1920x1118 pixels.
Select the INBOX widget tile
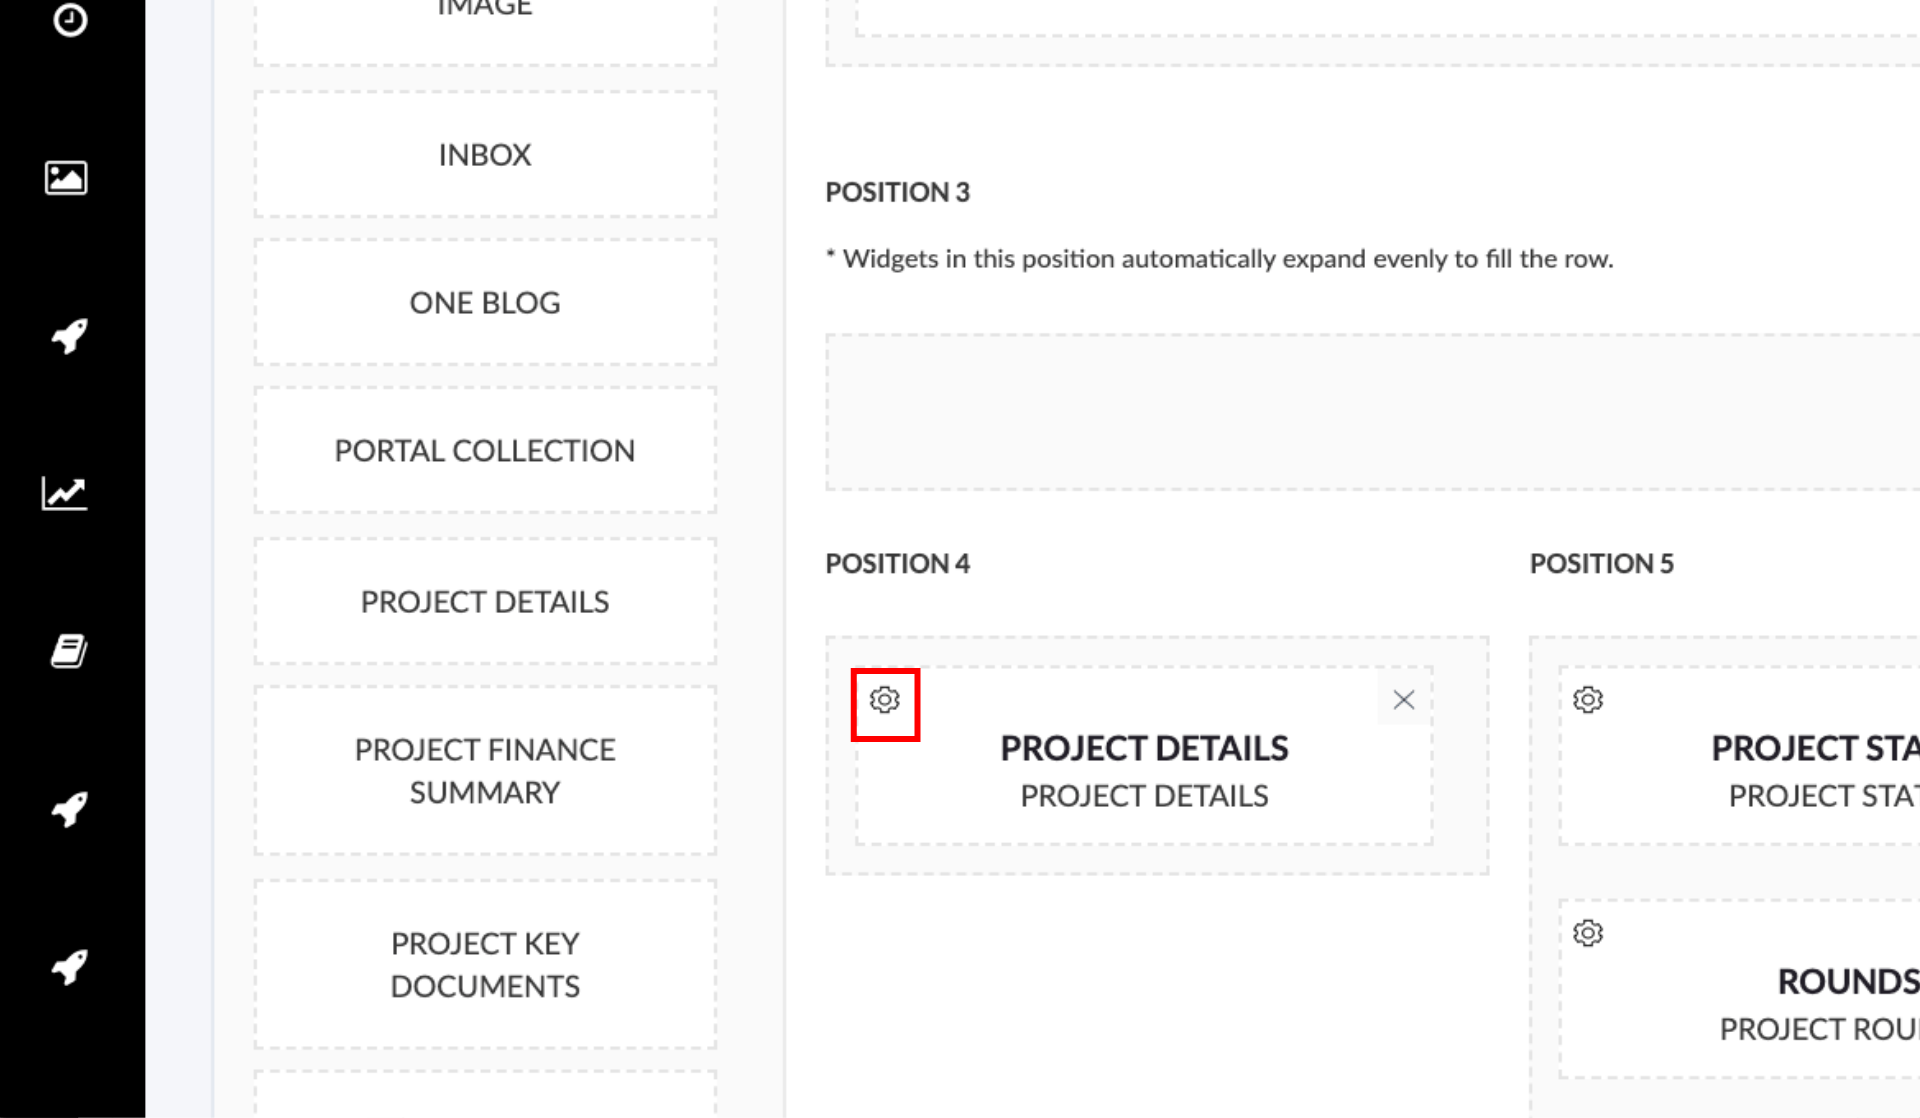click(x=485, y=155)
